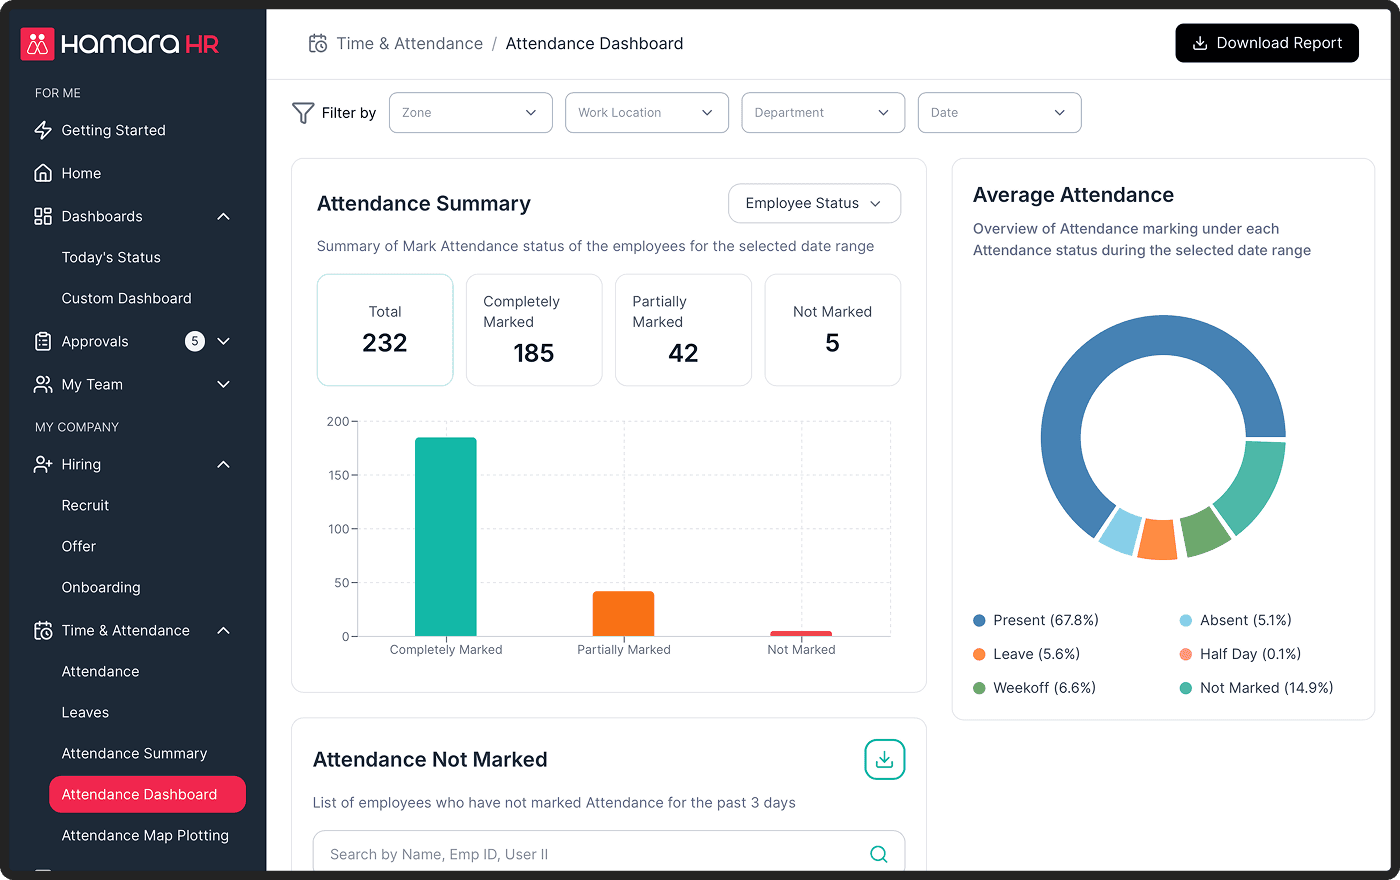This screenshot has width=1400, height=880.
Task: Go to Offer under Hiring
Action: pyautogui.click(x=79, y=546)
